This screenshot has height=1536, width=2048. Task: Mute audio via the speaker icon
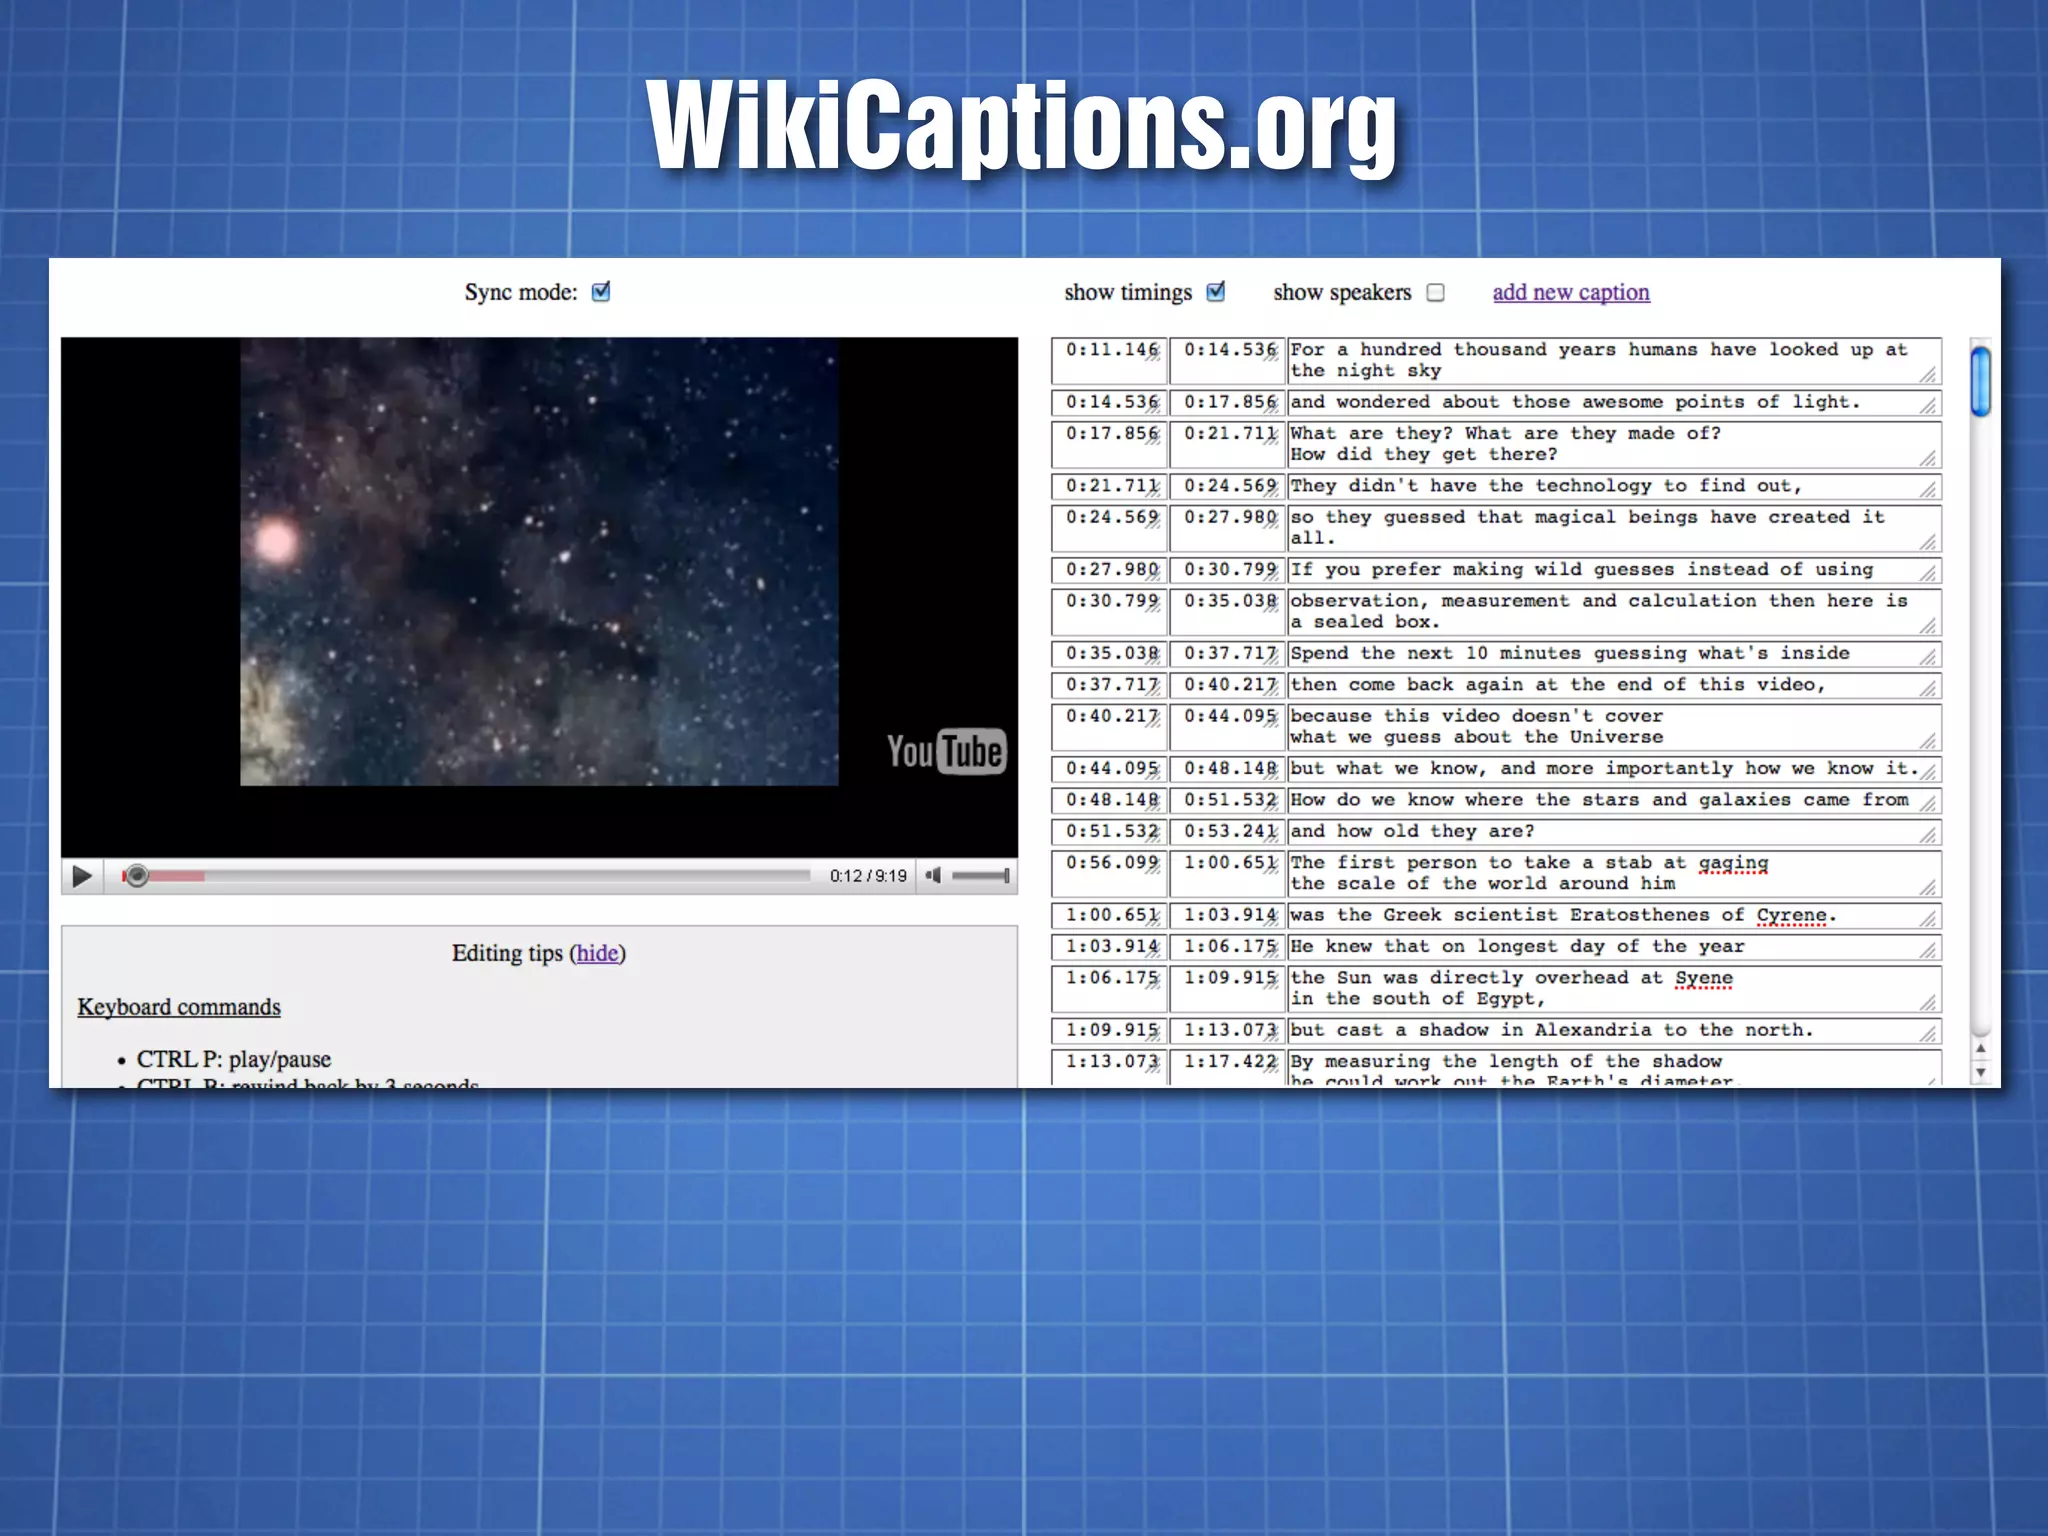coord(933,876)
